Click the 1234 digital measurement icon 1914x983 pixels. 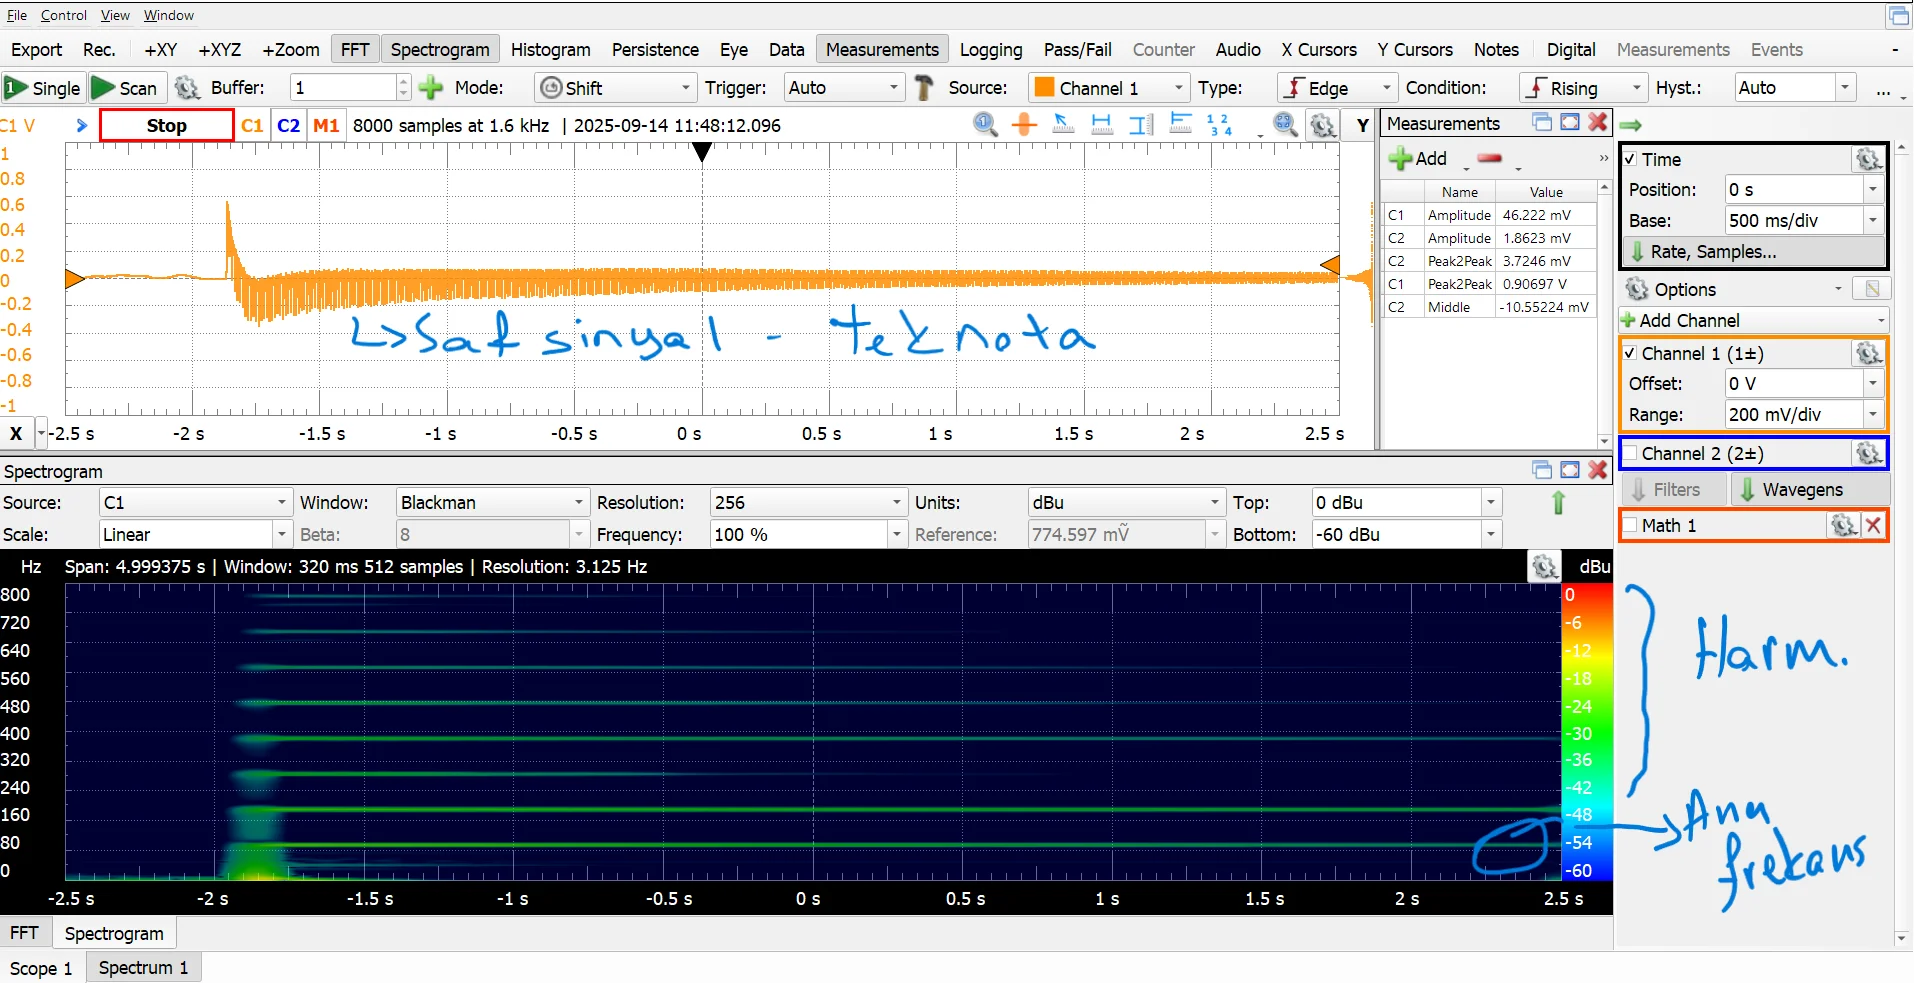[x=1219, y=125]
